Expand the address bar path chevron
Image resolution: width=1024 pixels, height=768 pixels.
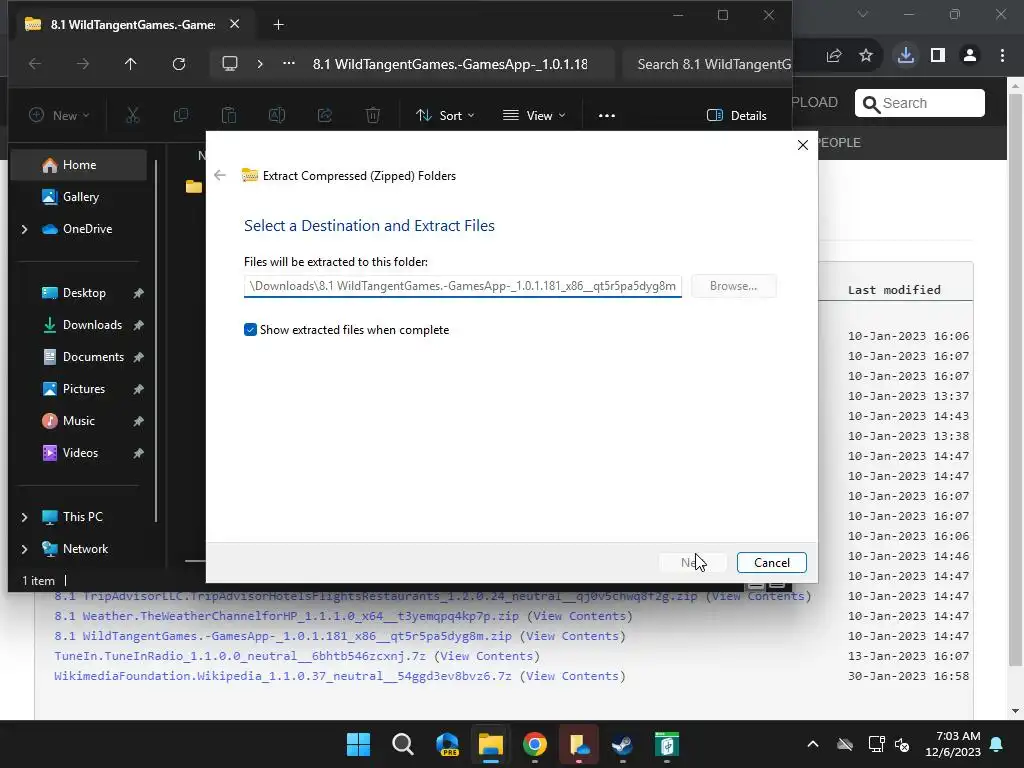pos(260,64)
